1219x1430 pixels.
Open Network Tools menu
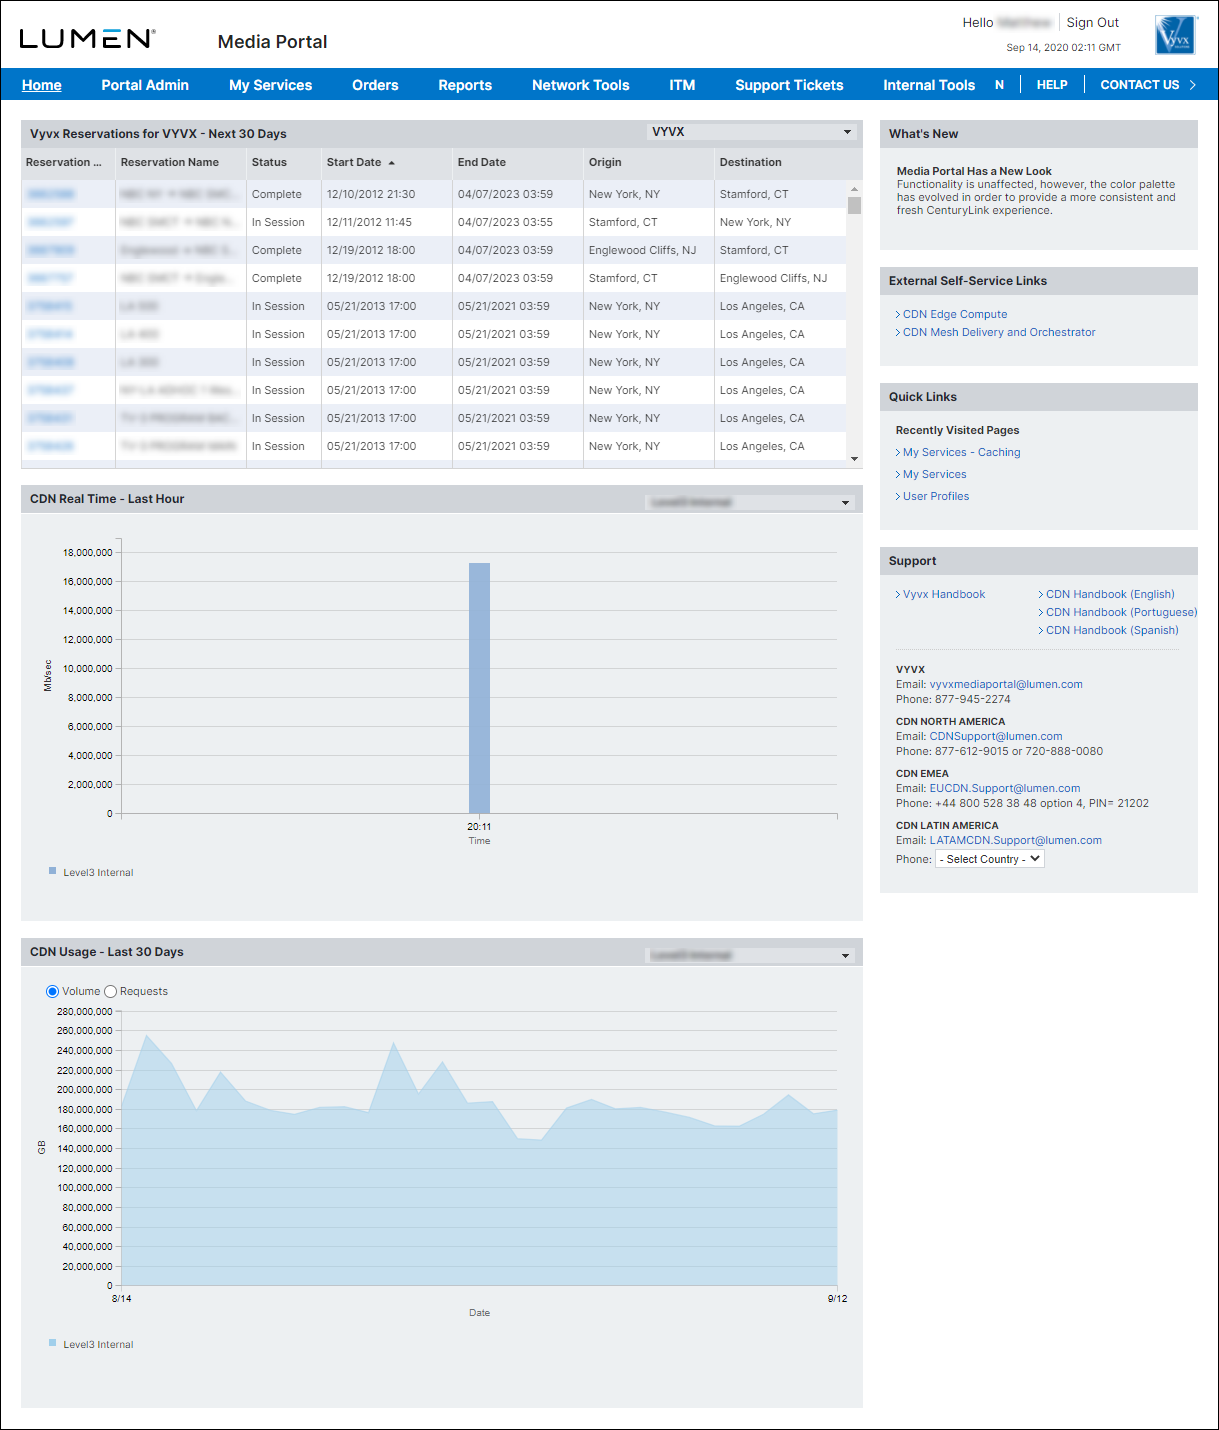[x=581, y=85]
